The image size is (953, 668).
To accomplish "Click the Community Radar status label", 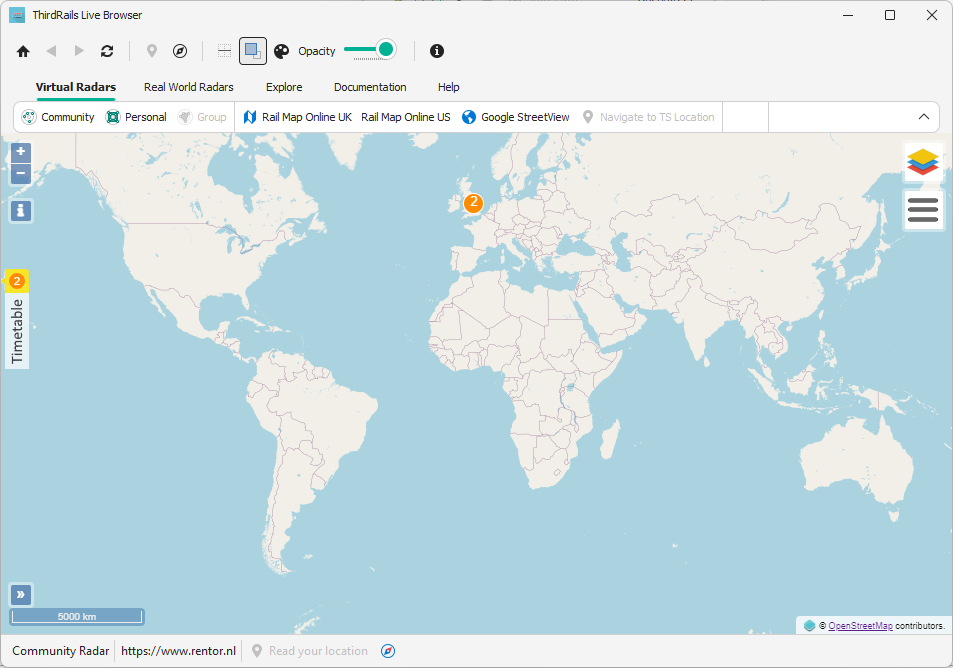I will coord(61,651).
